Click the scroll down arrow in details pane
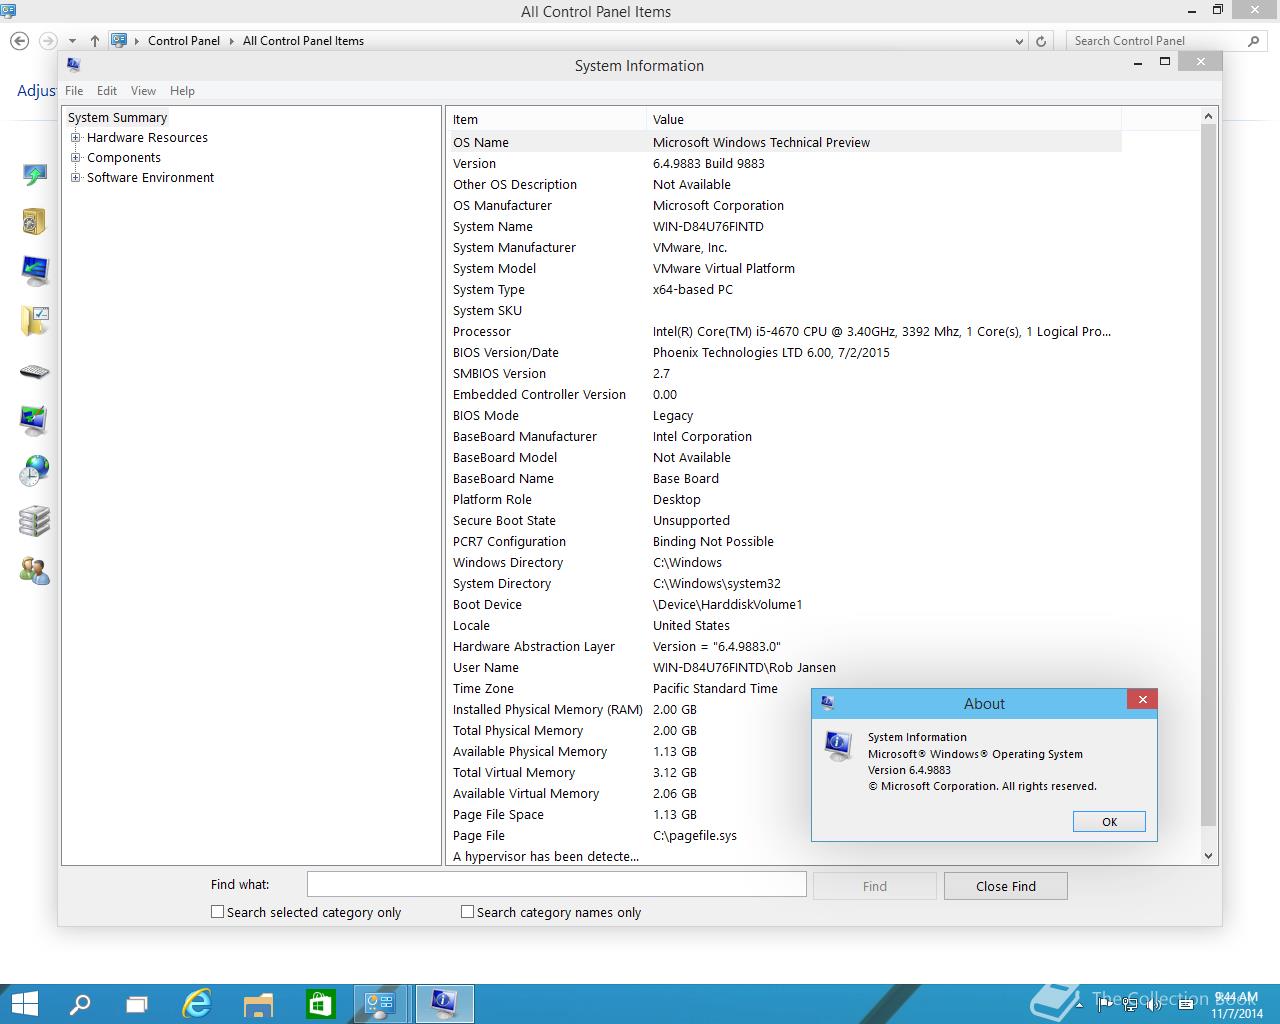The height and width of the screenshot is (1024, 1280). (1208, 856)
